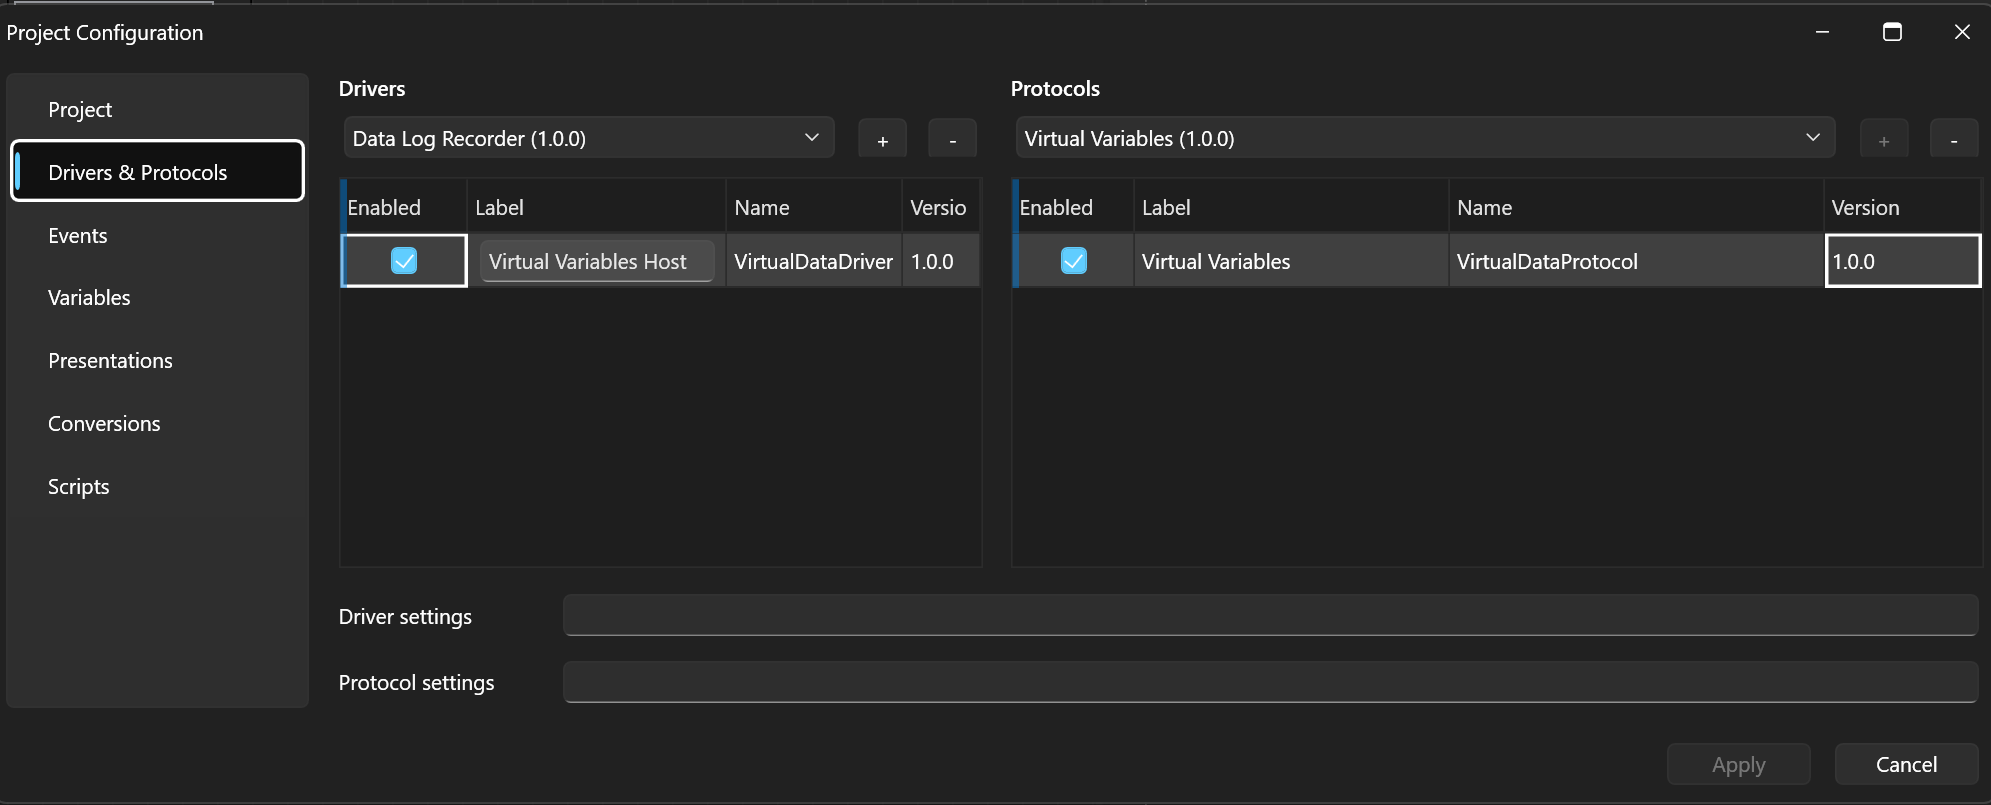
Task: Go to the Project section
Action: (x=158, y=109)
